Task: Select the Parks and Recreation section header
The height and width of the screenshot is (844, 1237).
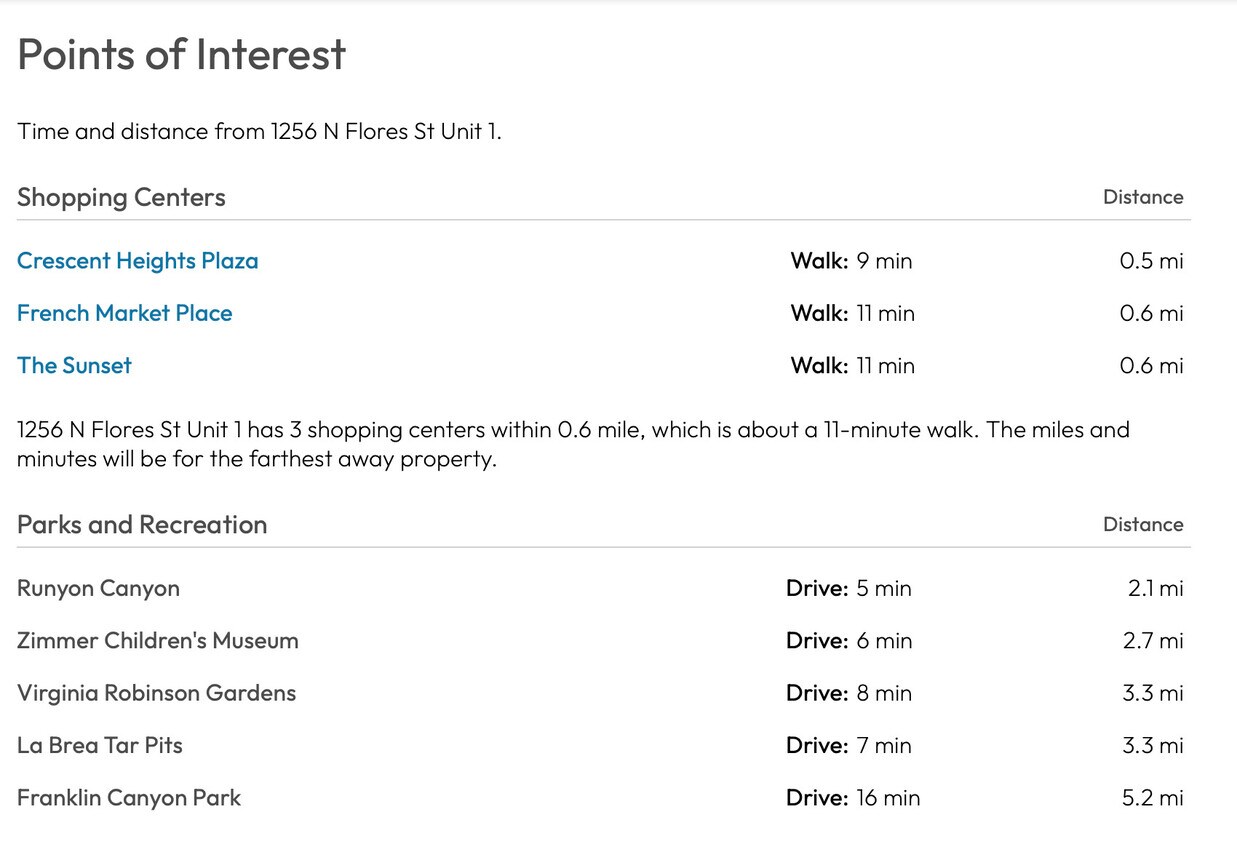Action: [x=142, y=525]
